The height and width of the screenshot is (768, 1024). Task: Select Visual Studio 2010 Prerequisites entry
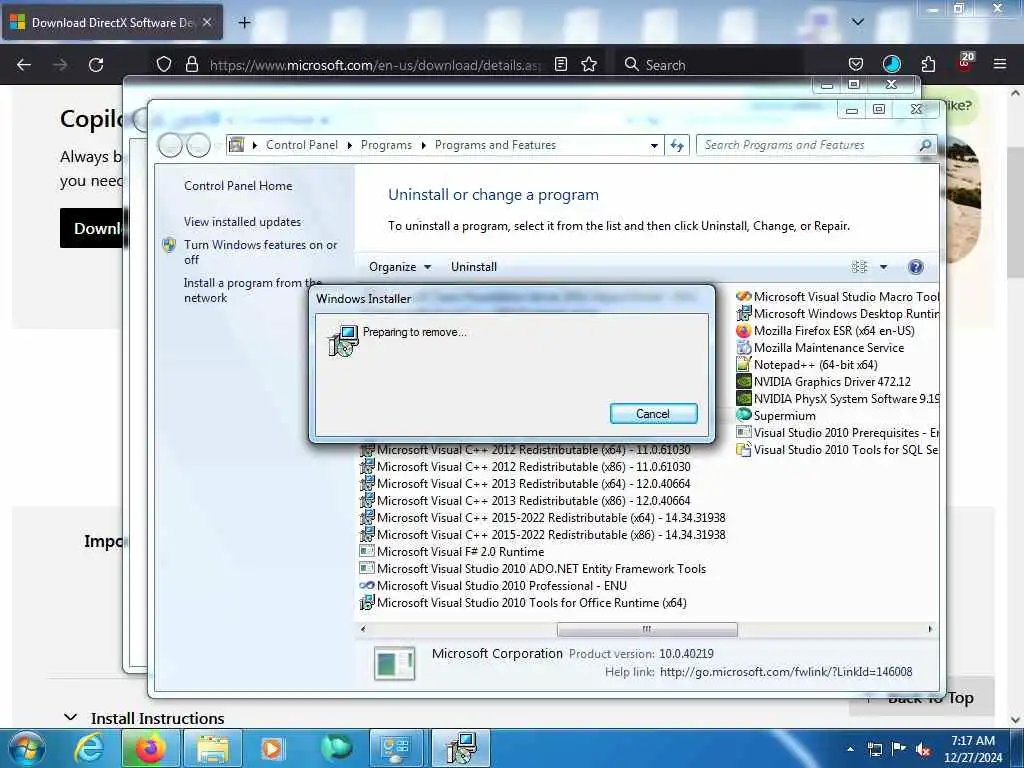tap(837, 432)
